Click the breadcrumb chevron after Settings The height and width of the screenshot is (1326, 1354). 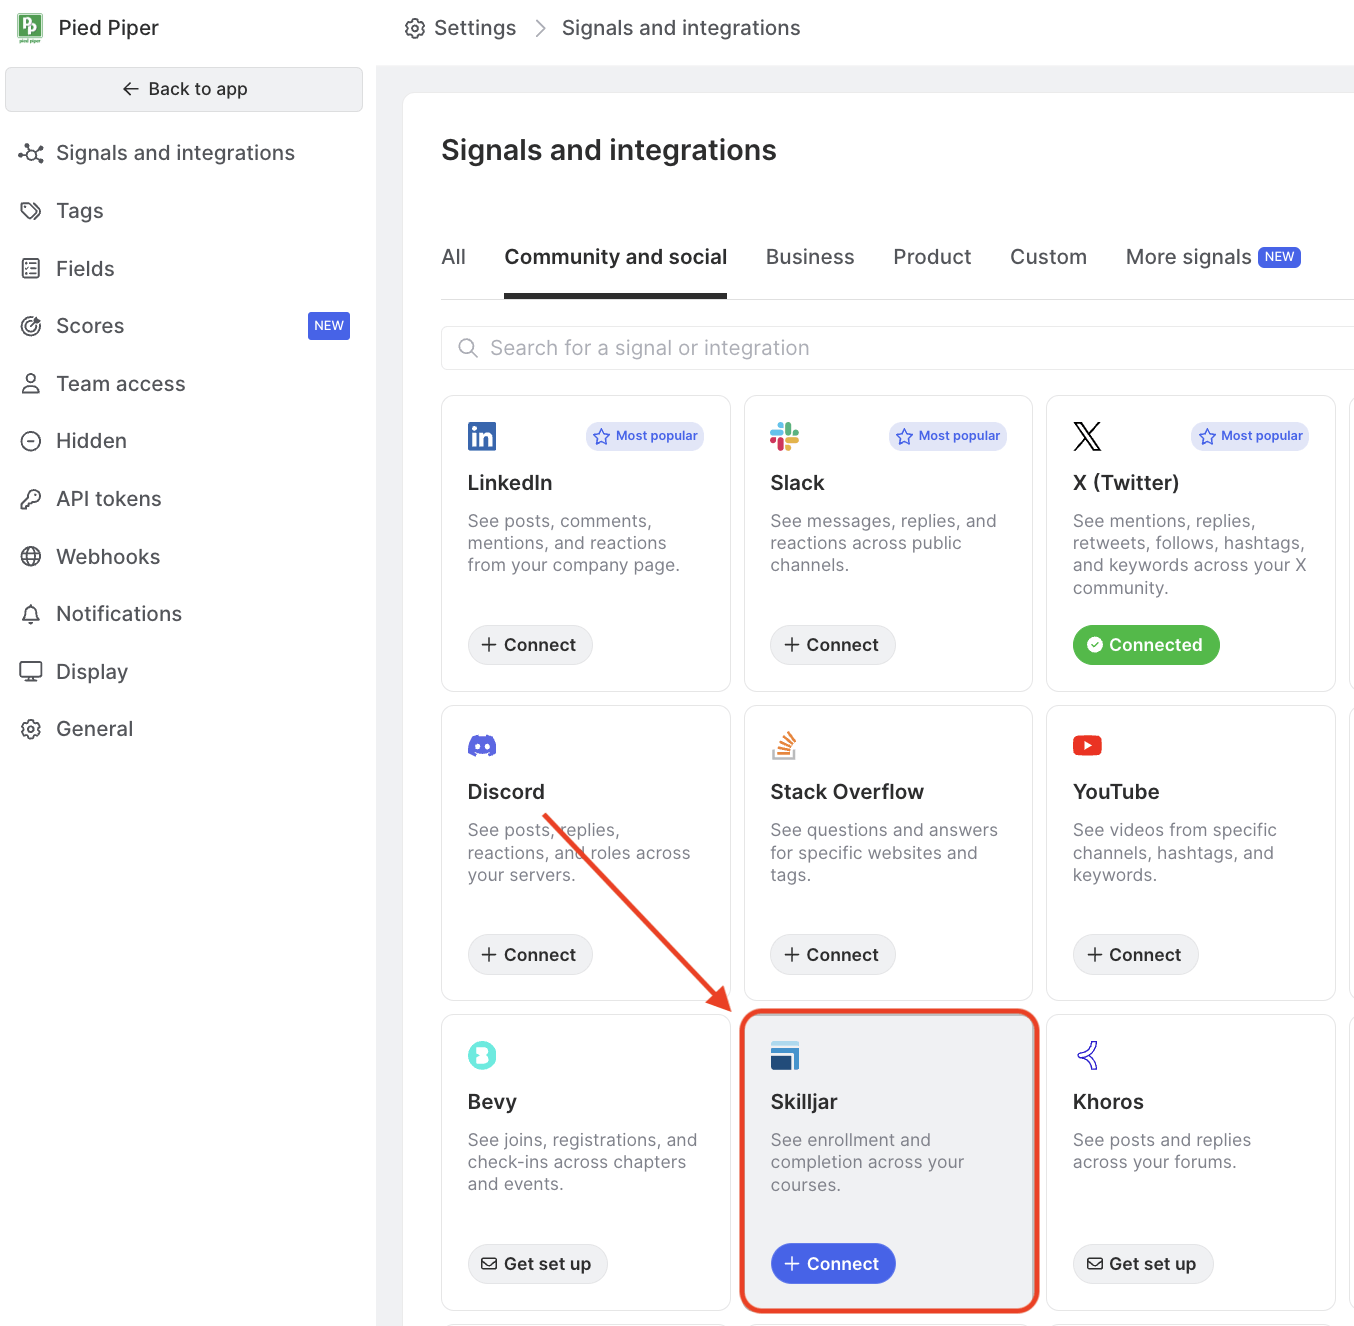(x=540, y=28)
